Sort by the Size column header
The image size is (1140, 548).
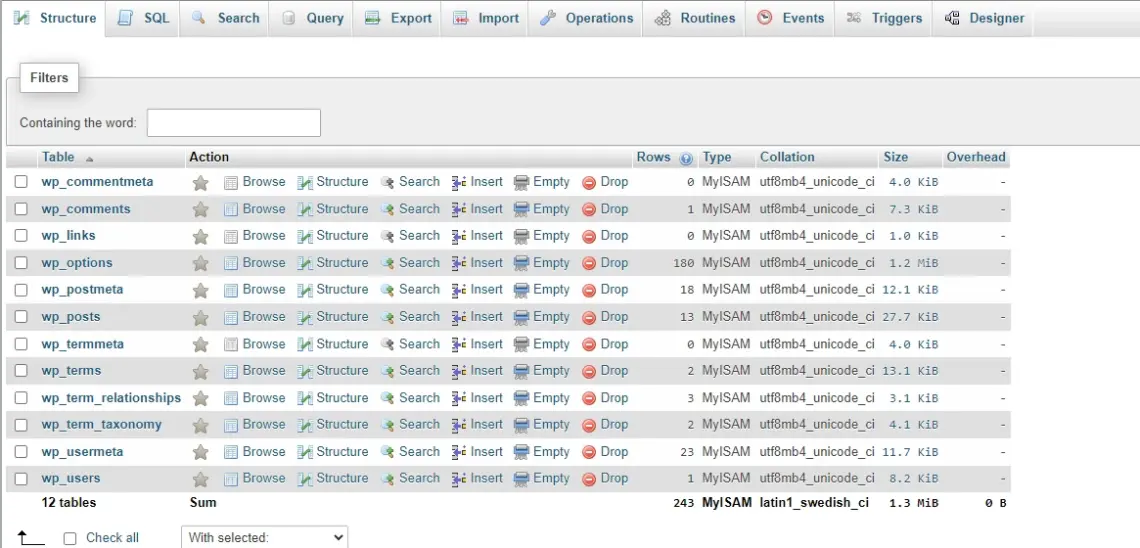(x=896, y=157)
